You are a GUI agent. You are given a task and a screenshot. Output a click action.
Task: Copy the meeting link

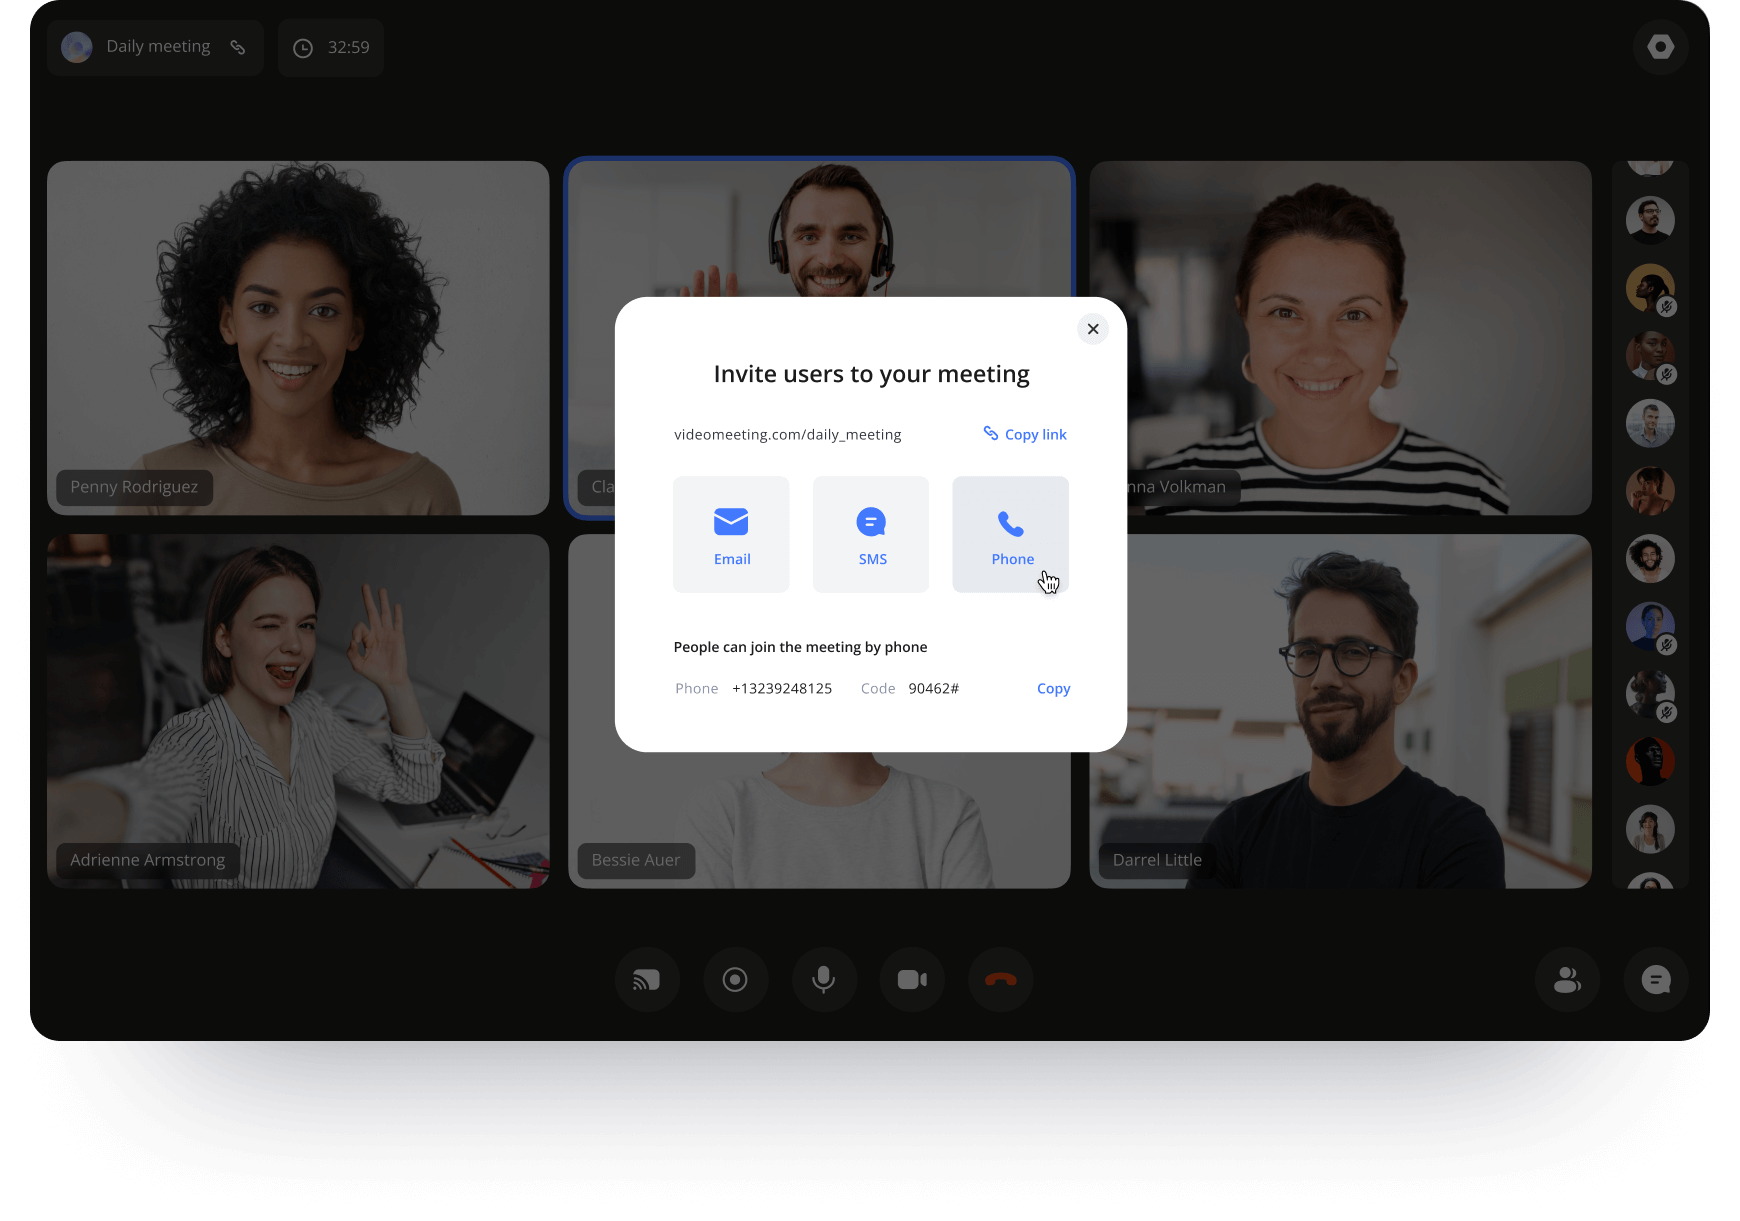pyautogui.click(x=1025, y=434)
